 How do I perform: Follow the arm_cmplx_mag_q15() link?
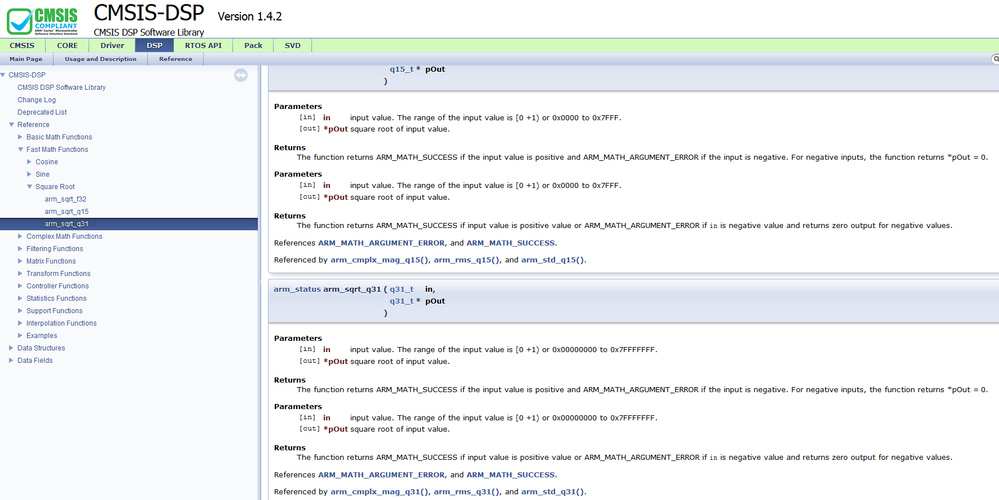click(380, 260)
